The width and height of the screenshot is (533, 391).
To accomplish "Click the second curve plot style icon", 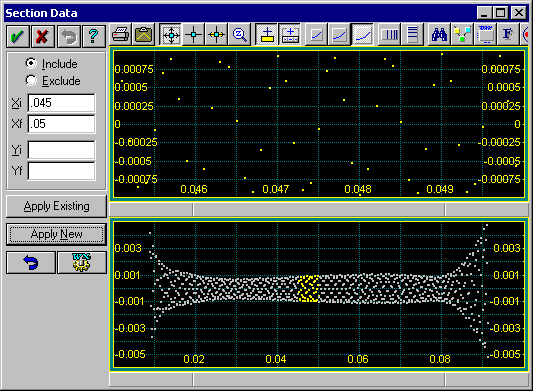I will coord(339,34).
